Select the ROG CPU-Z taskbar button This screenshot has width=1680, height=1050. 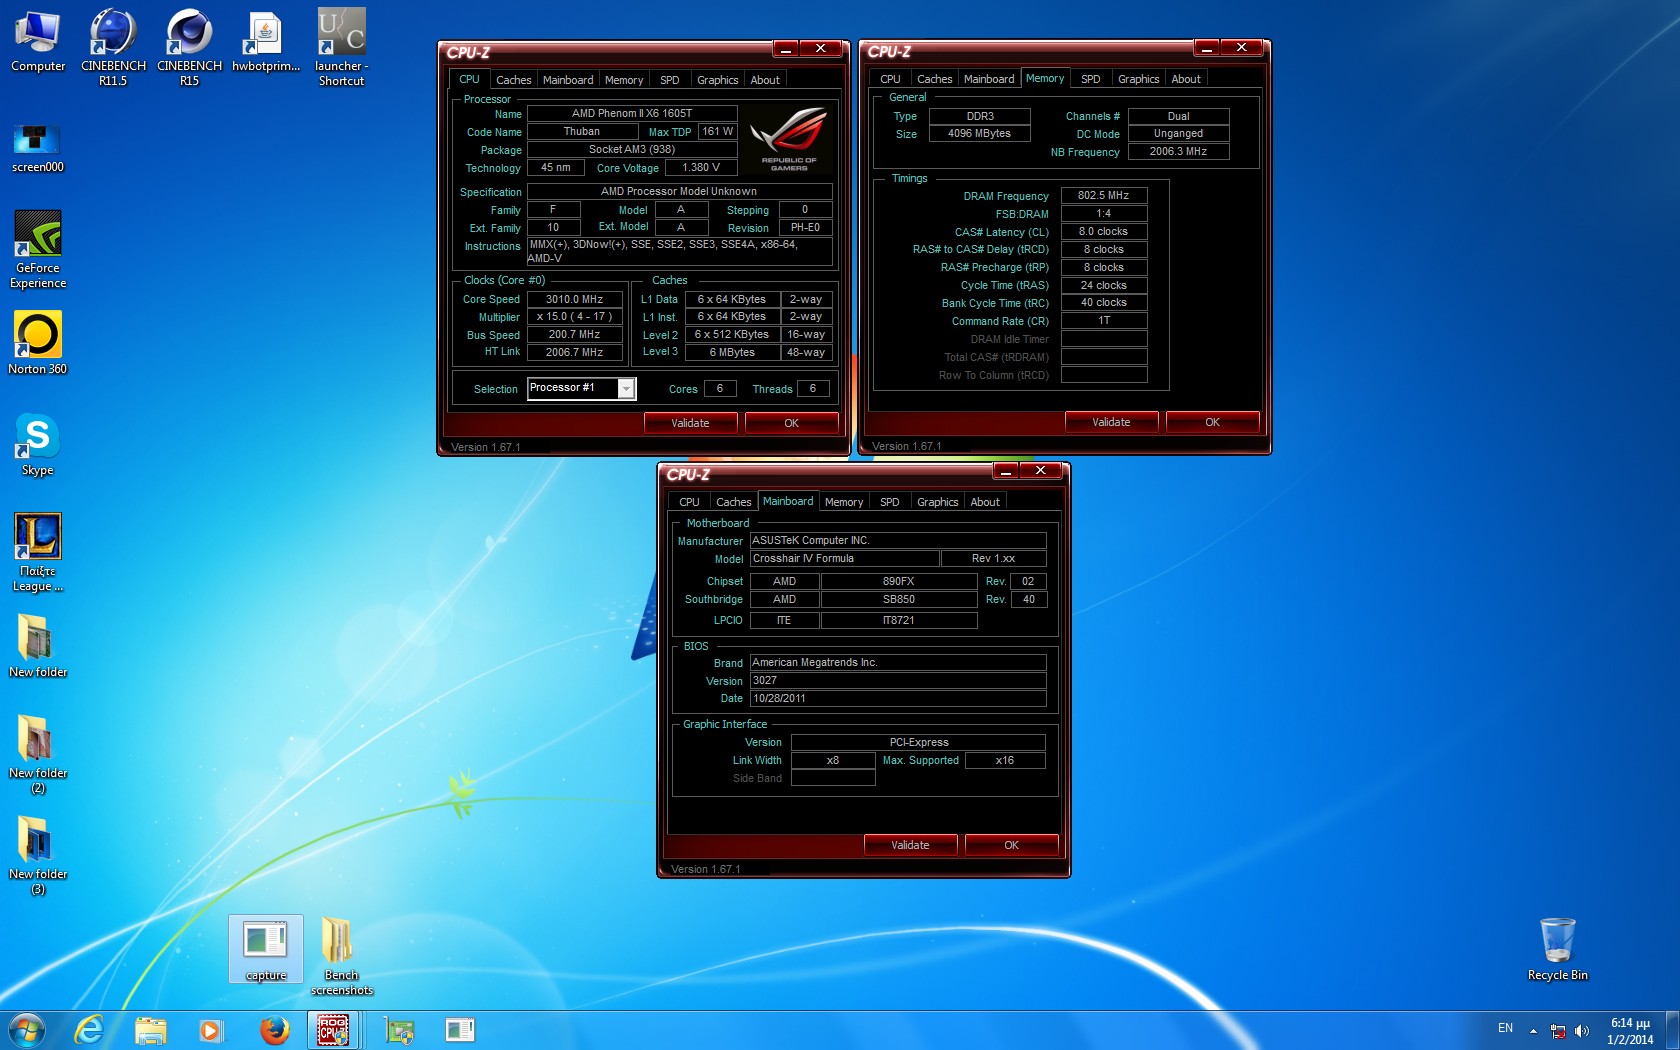333,1029
